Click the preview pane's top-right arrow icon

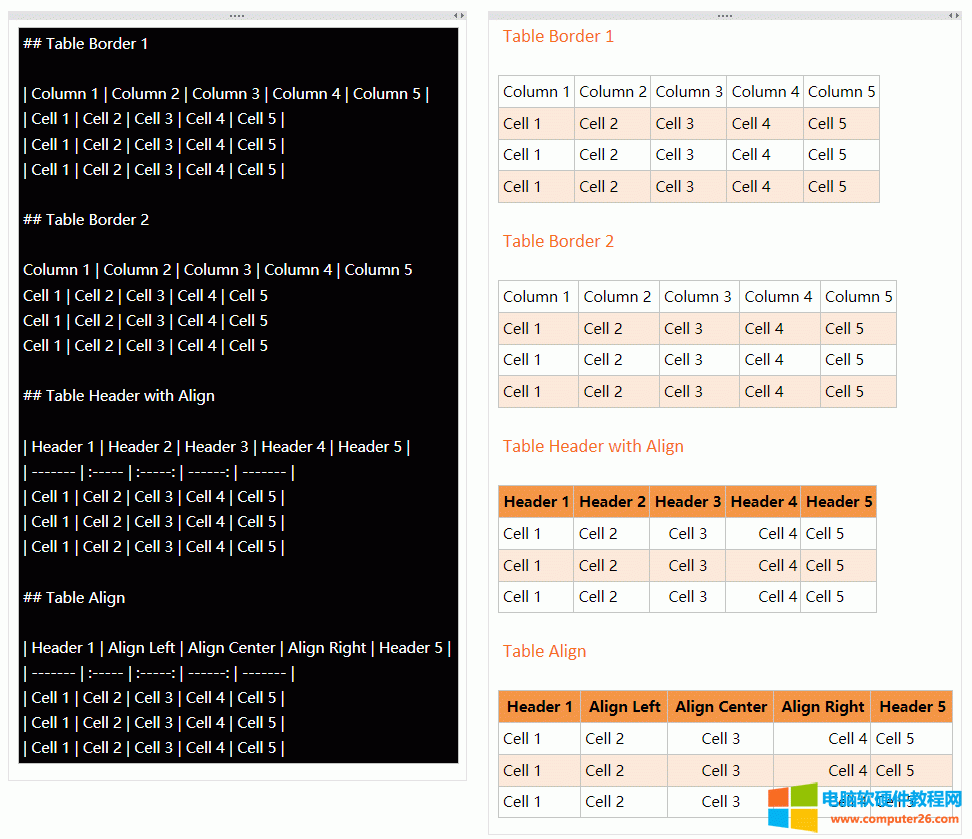click(954, 16)
